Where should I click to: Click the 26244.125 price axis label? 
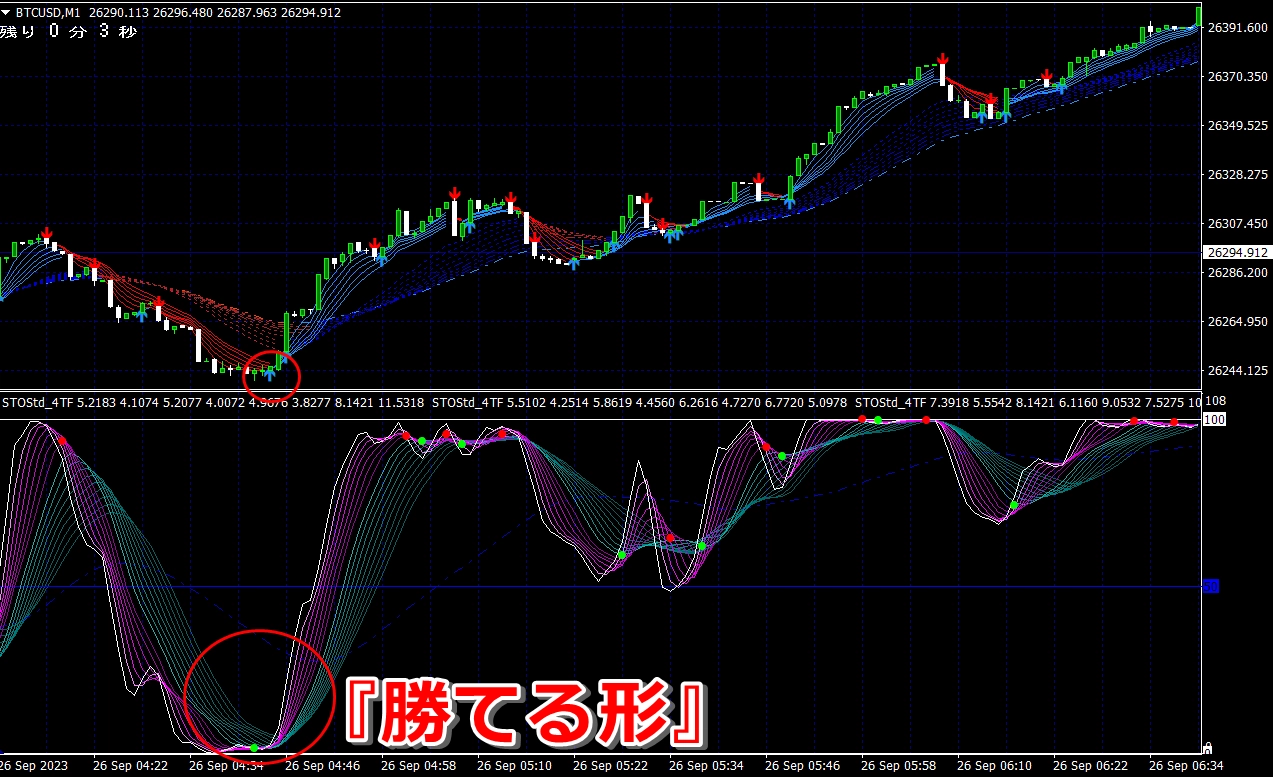1237,371
